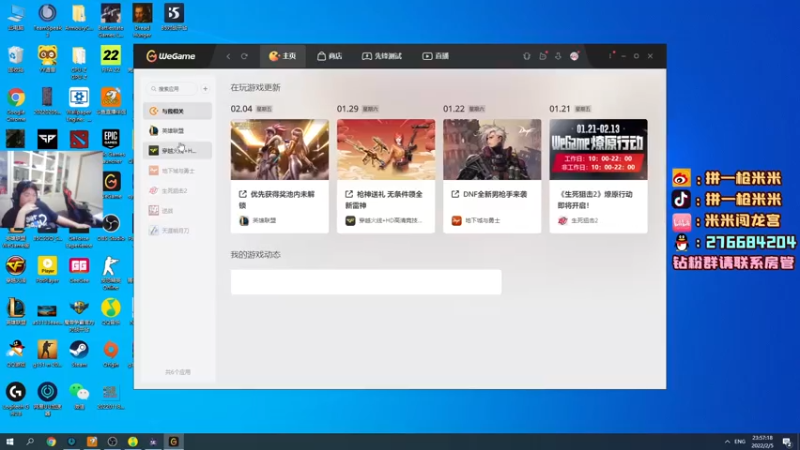Open the FIFA 22 desktop icon
The image size is (800, 450).
click(111, 59)
